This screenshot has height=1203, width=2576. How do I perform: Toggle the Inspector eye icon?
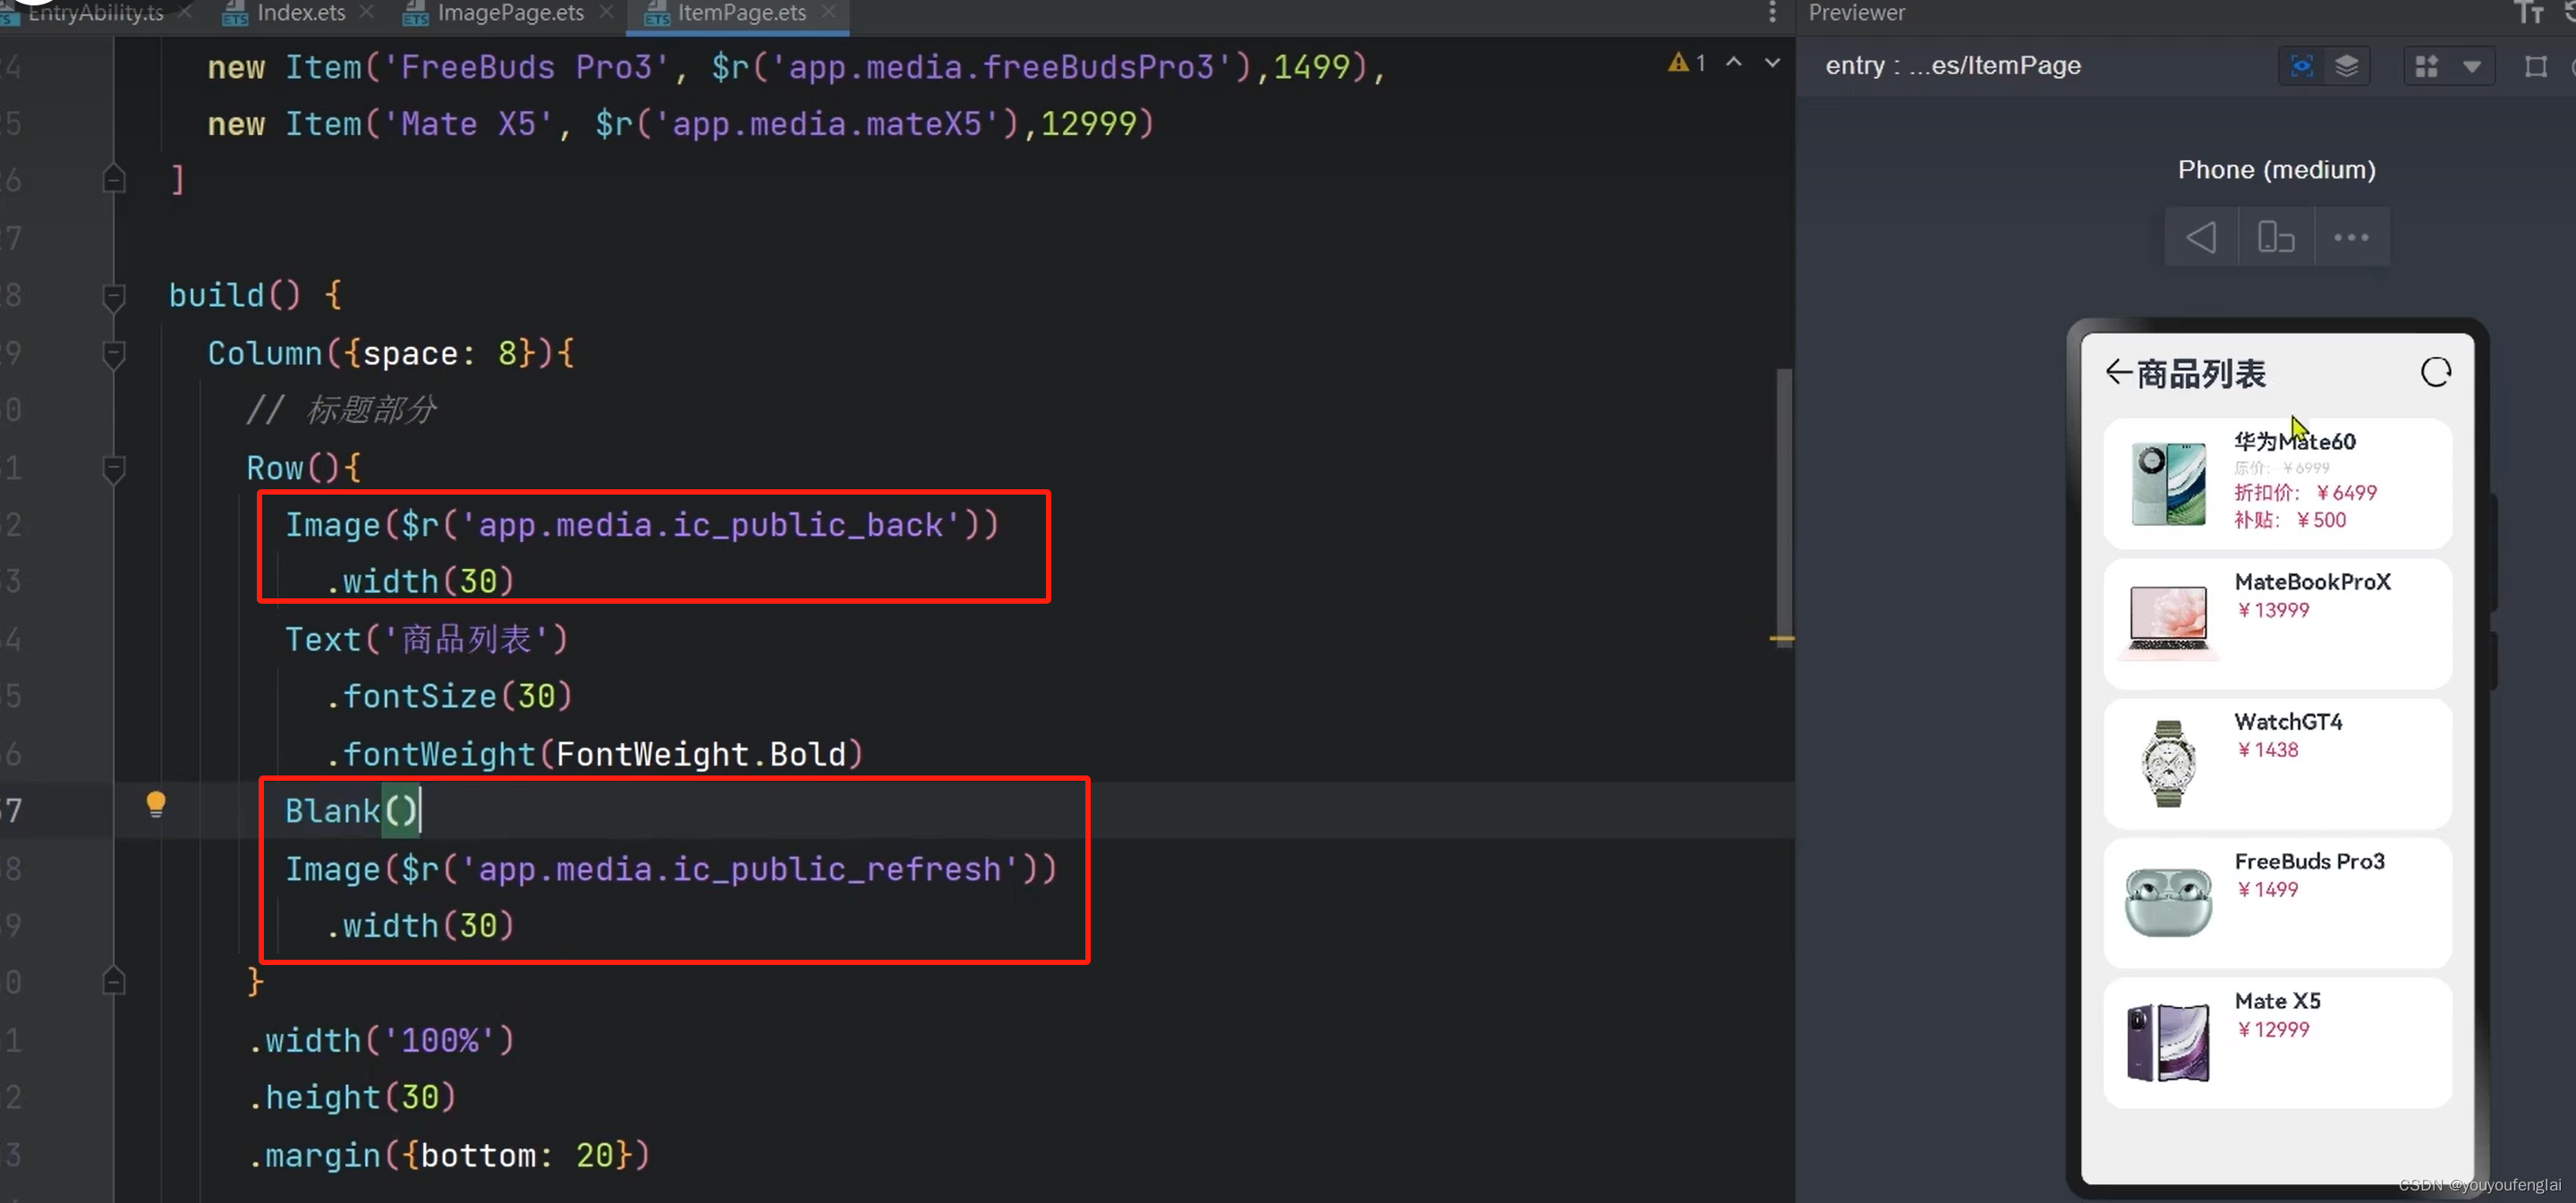click(2301, 66)
